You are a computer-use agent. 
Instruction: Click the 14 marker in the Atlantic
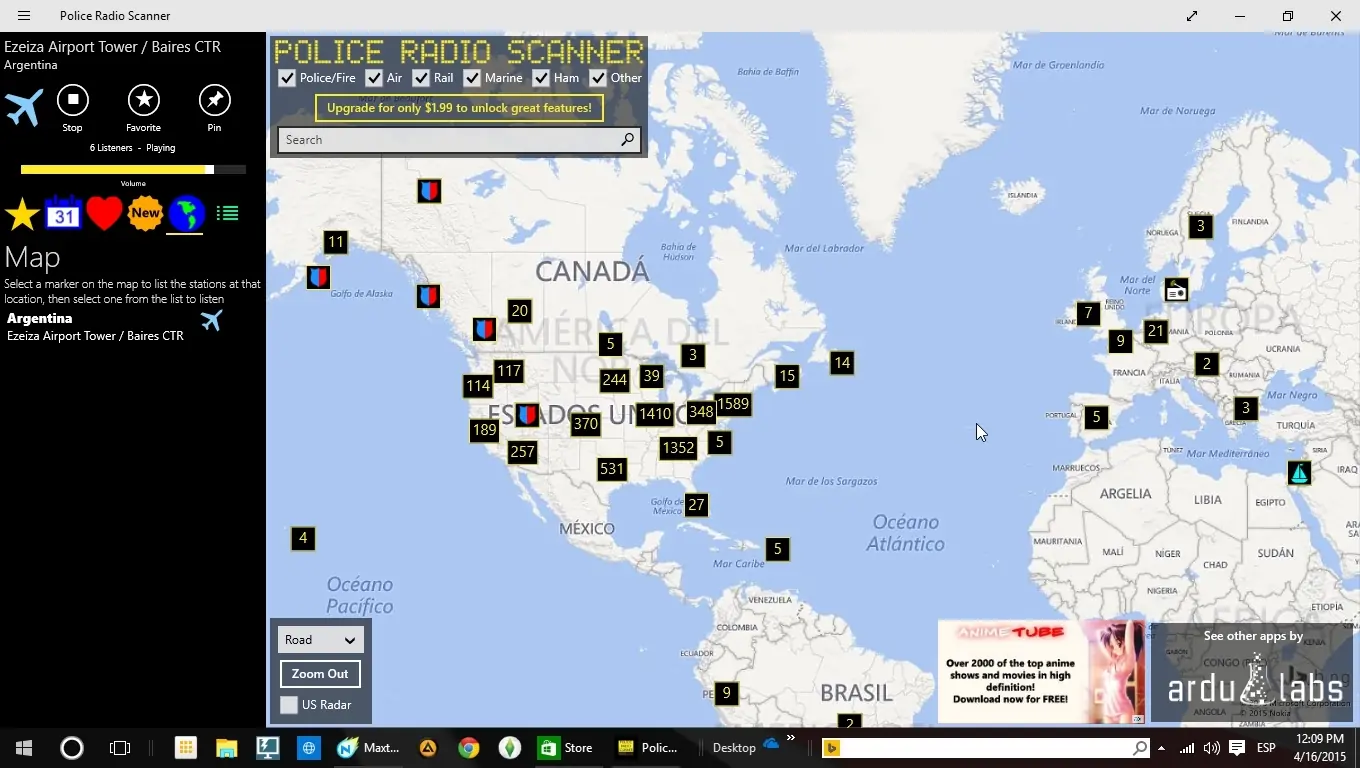842,363
